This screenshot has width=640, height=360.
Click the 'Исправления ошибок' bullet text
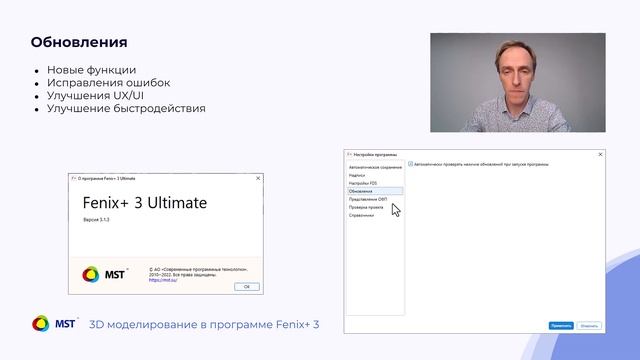point(109,82)
